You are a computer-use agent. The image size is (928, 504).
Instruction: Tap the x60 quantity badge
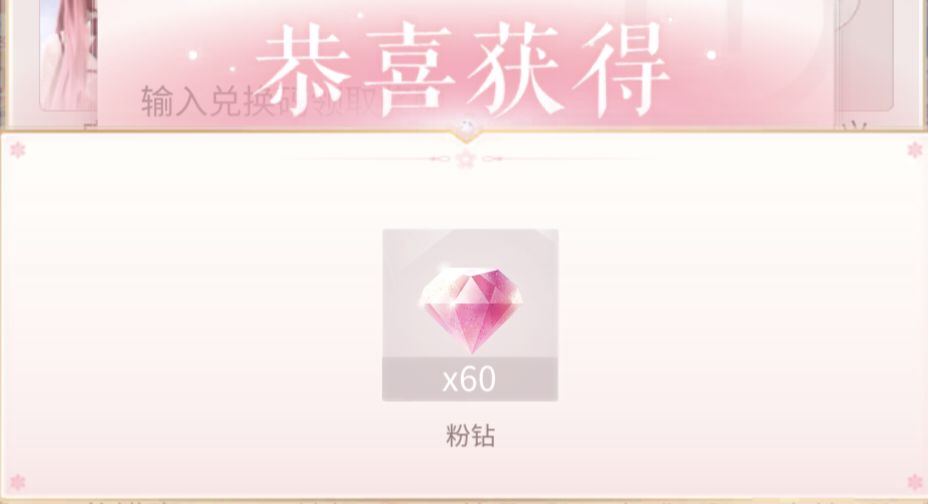pos(470,379)
